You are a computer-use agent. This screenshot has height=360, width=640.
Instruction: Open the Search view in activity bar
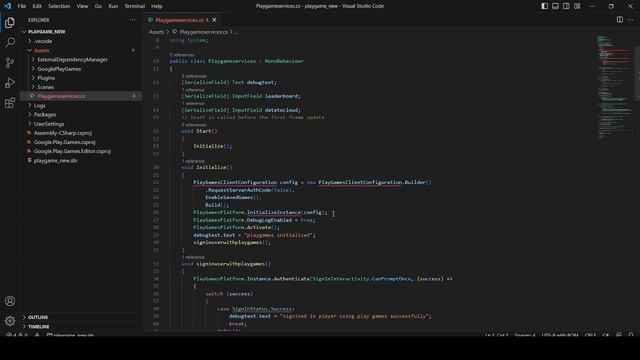pos(10,42)
